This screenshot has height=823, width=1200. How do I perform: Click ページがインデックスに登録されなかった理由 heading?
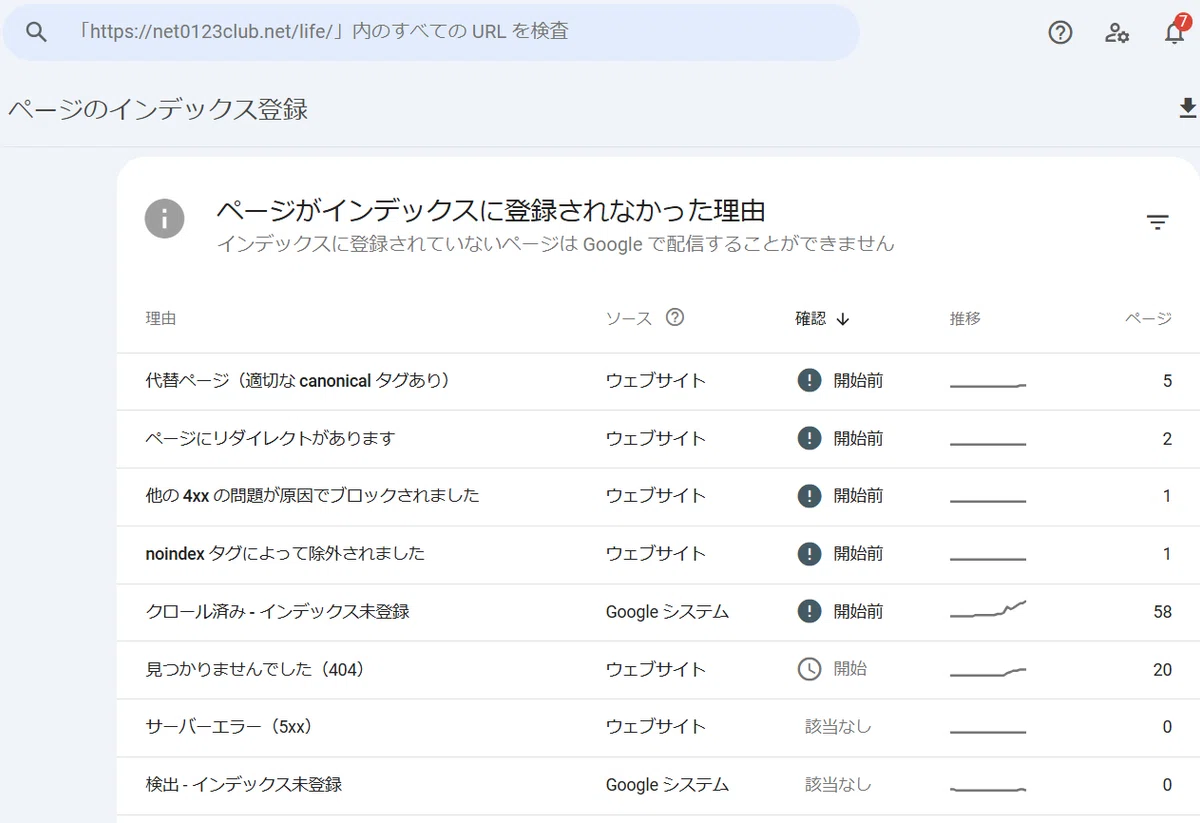tap(491, 210)
